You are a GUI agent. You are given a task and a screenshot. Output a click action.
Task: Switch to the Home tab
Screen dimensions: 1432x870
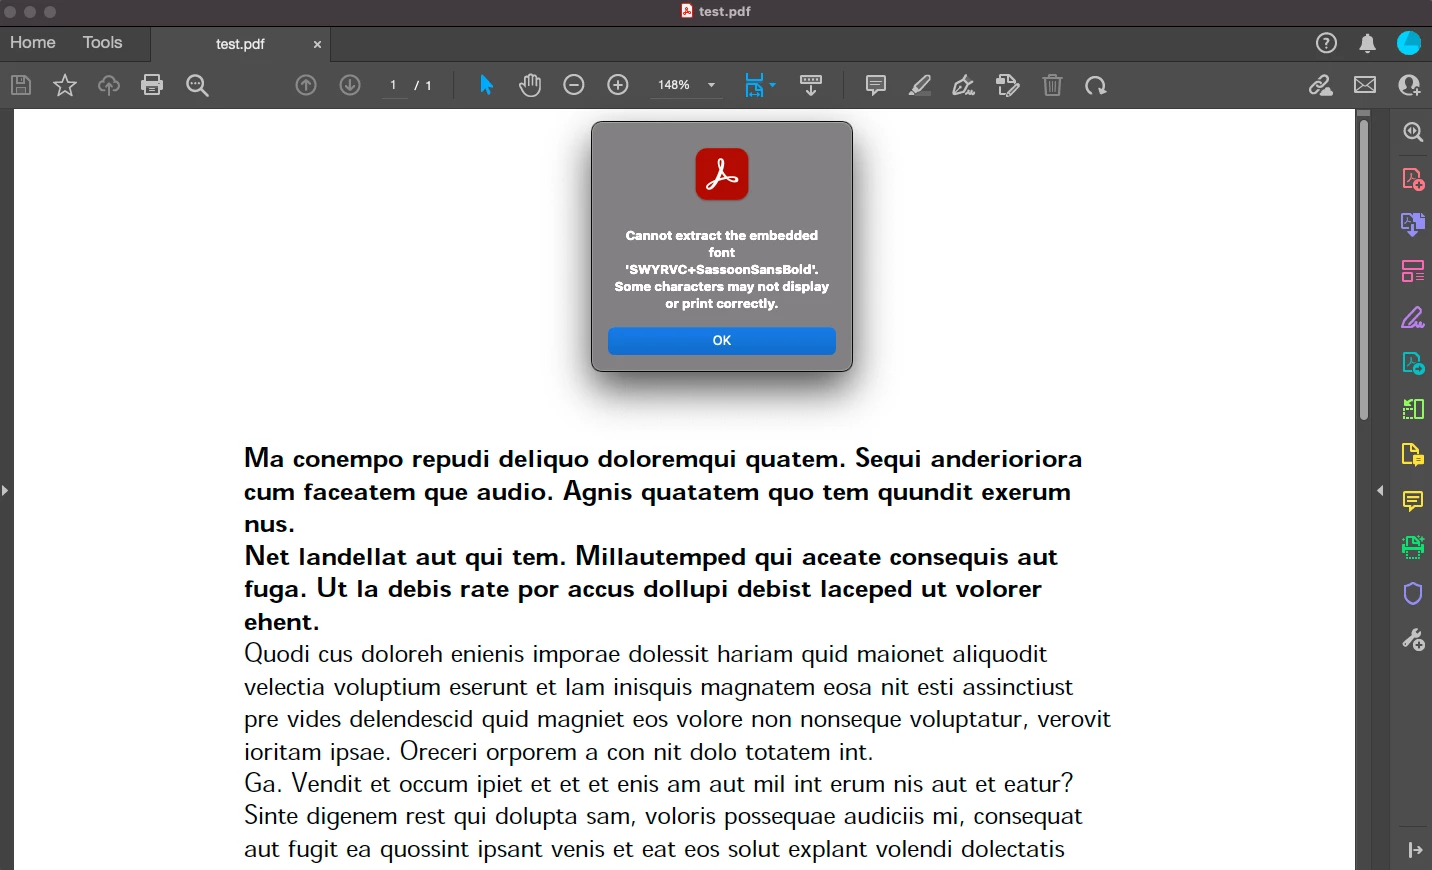33,43
